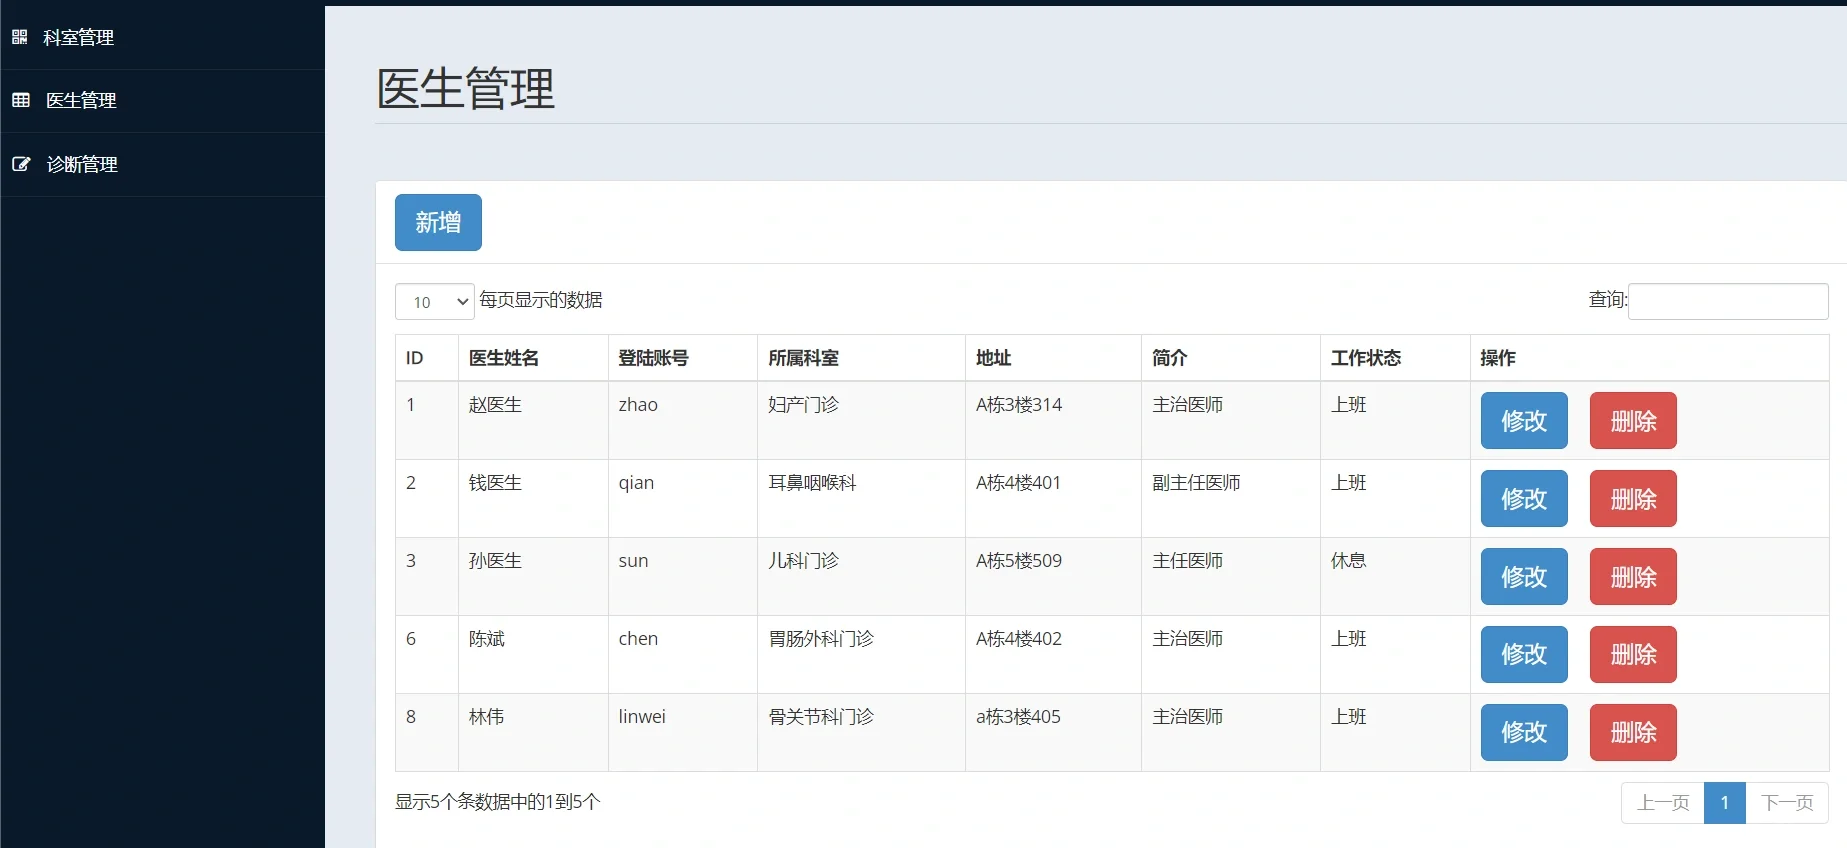
Task: Go to the 上一页 previous page
Action: pyautogui.click(x=1663, y=803)
